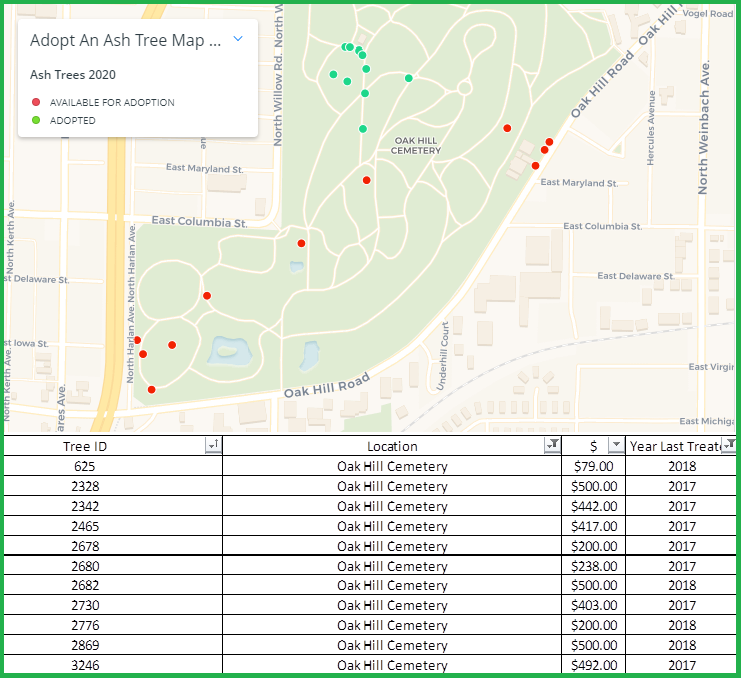
Task: Click the Location cell in row 2342
Action: tap(392, 506)
